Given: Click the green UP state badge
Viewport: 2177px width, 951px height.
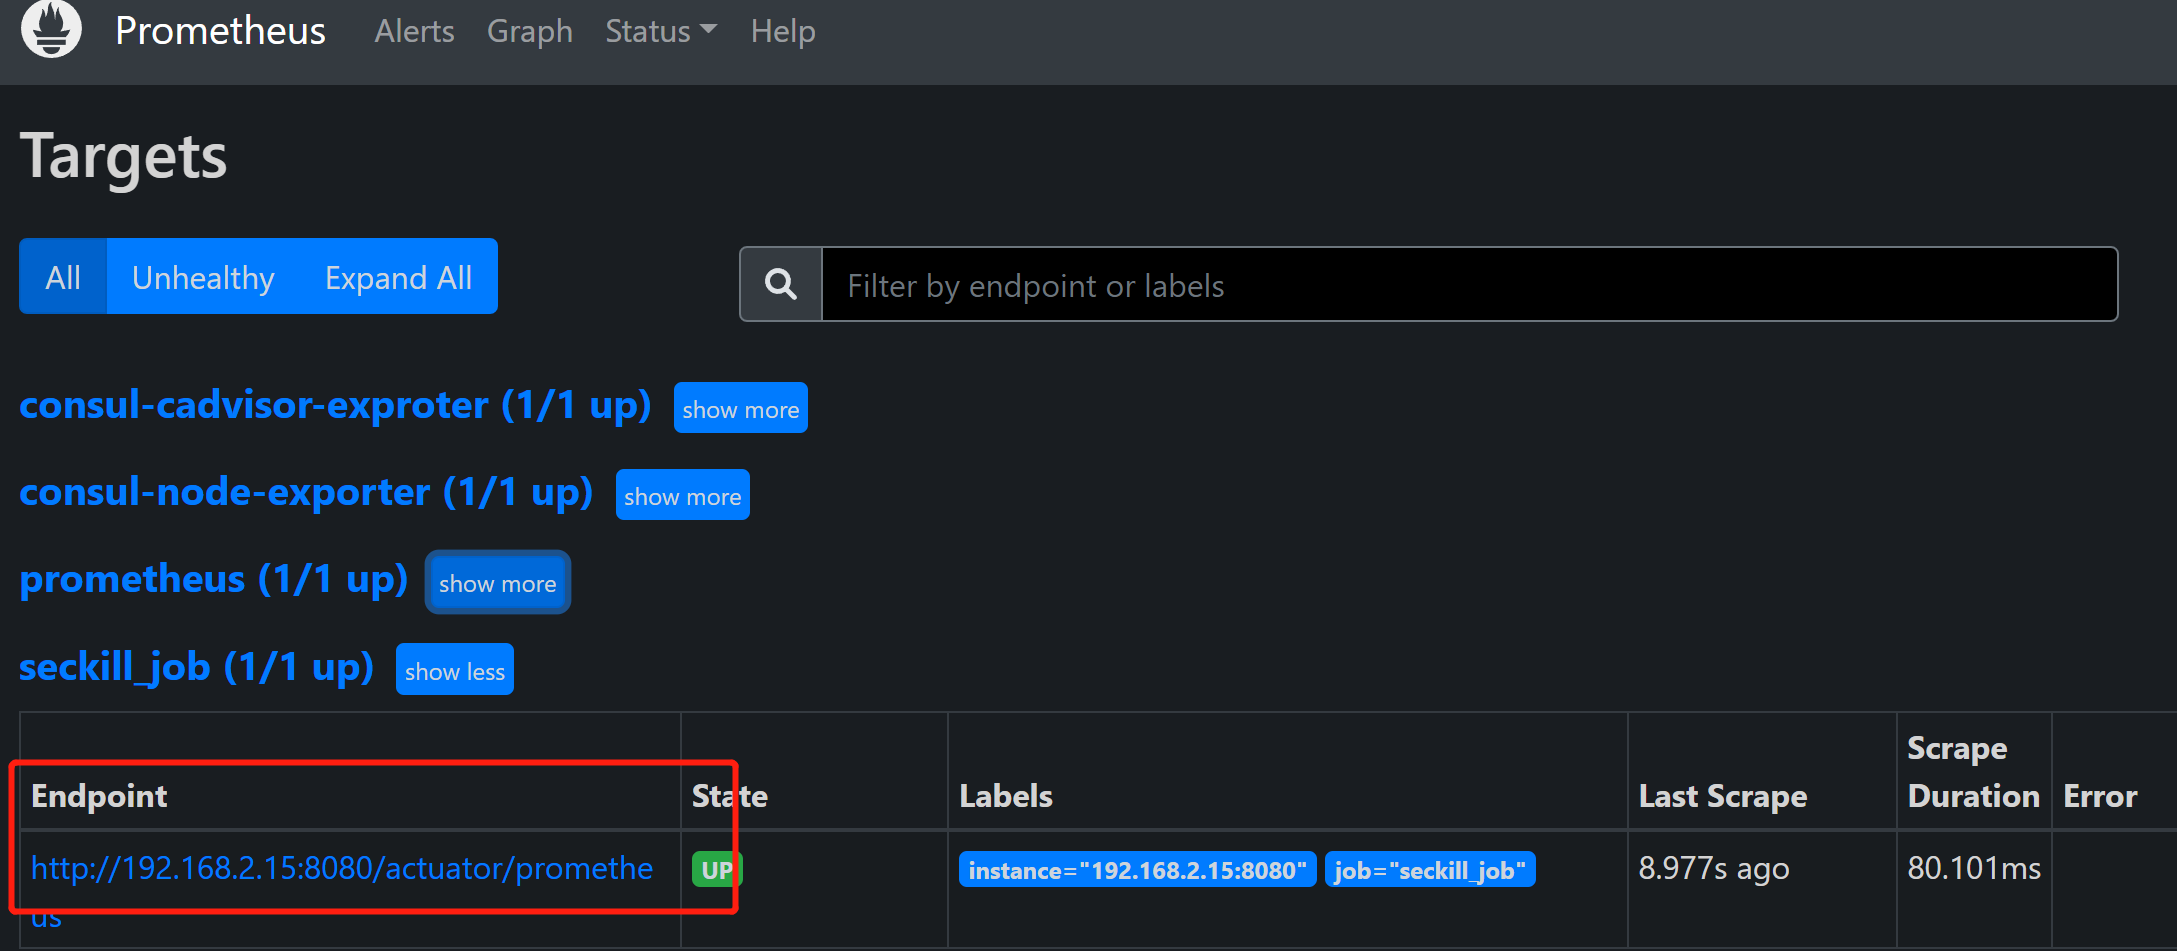Looking at the screenshot, I should click(717, 870).
